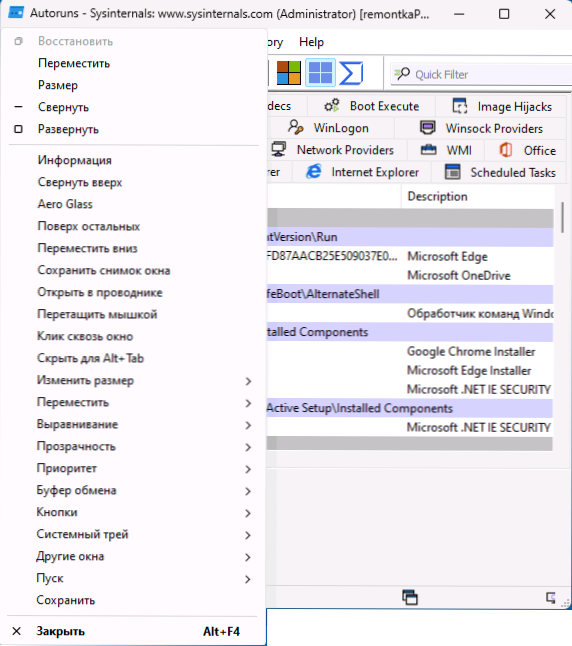The width and height of the screenshot is (572, 646).
Task: Click the AlternateShell registry key row
Action: [410, 294]
